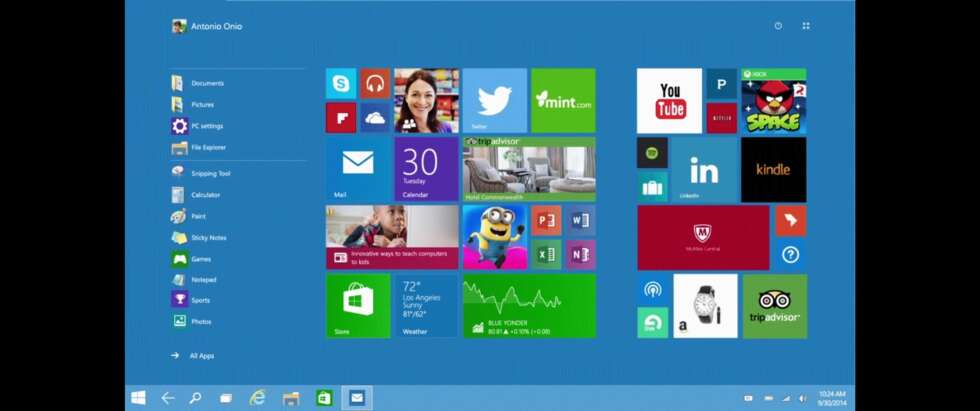
Task: Click the Windows Start button
Action: click(x=139, y=398)
